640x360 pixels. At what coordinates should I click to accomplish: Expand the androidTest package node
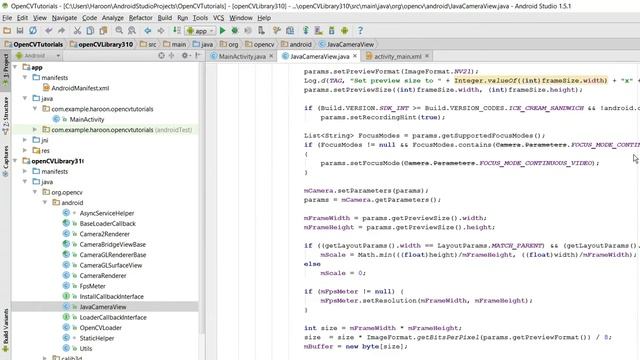coord(35,129)
